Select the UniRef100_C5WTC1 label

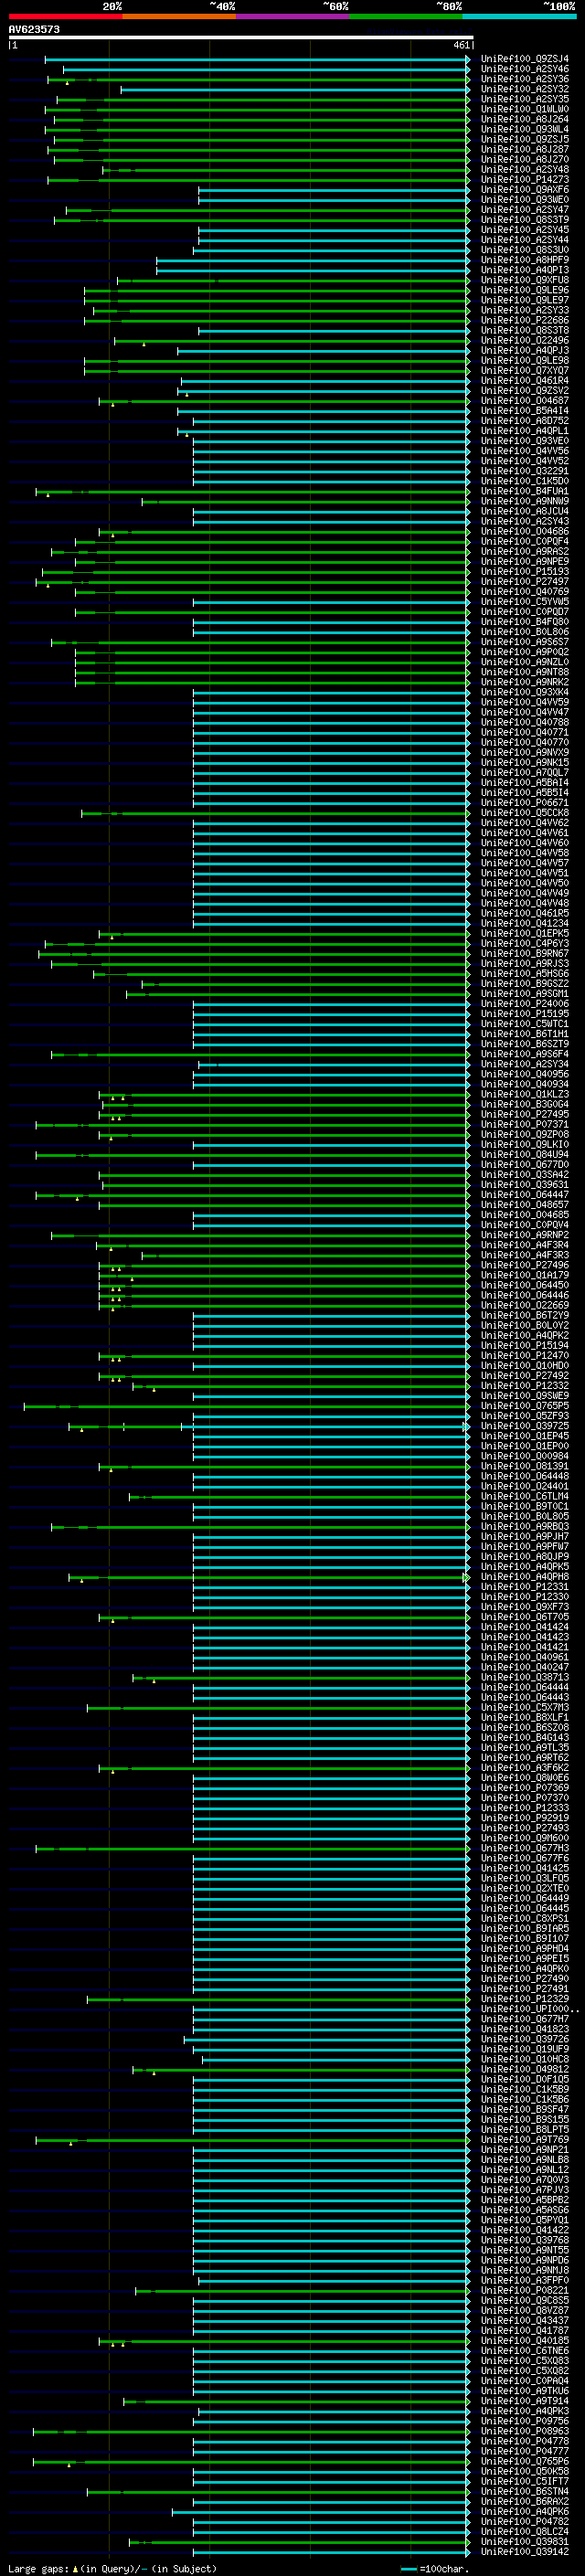(x=524, y=1024)
